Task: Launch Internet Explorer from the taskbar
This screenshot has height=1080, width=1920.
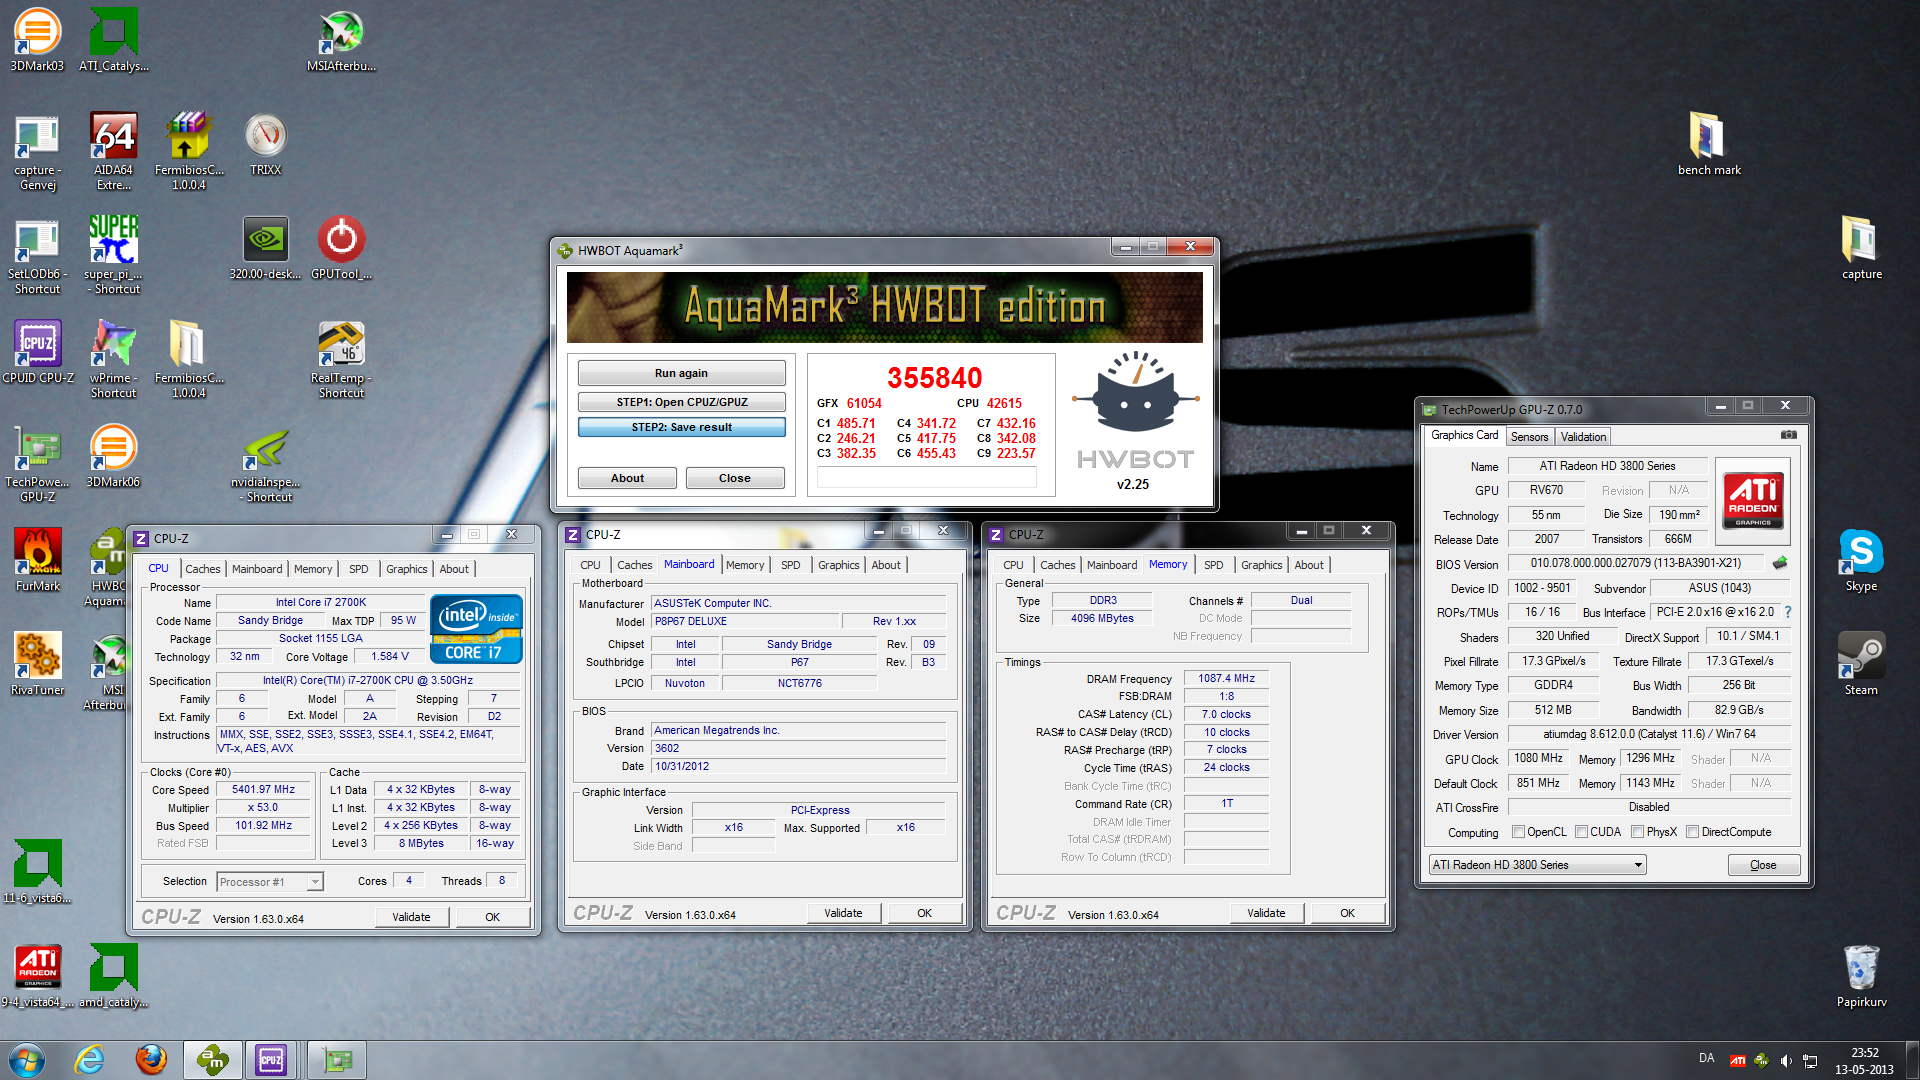Action: (90, 1060)
